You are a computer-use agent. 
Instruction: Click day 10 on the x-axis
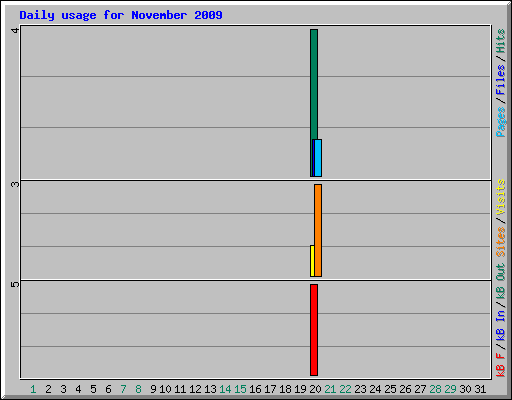point(165,389)
